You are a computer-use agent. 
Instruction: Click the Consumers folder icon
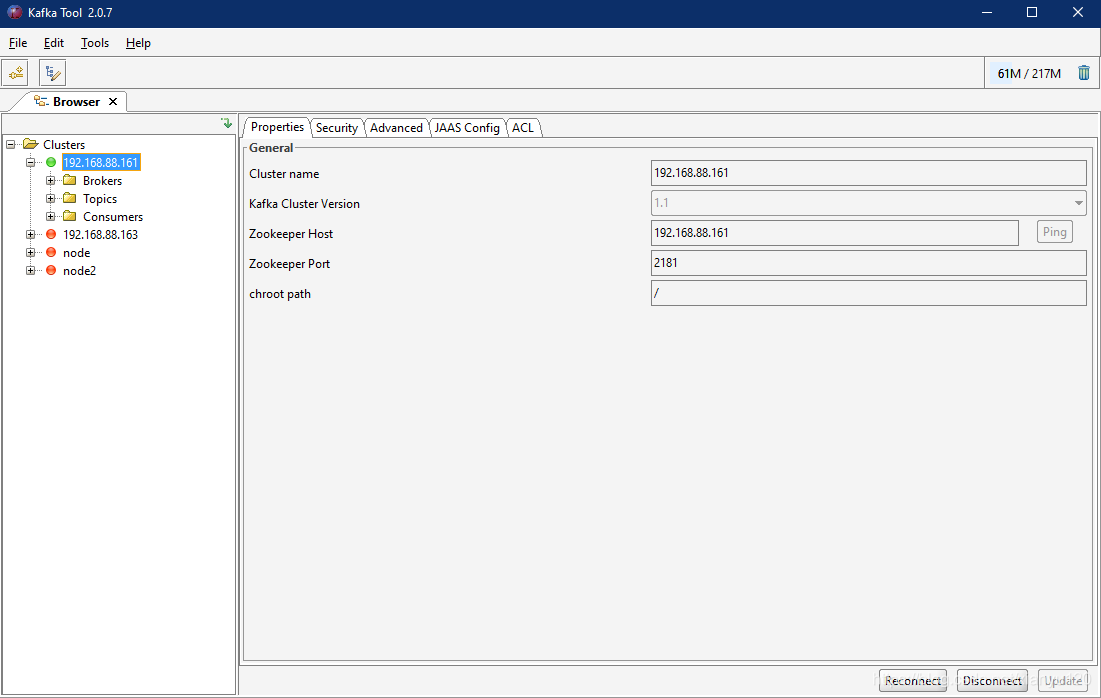[x=70, y=216]
